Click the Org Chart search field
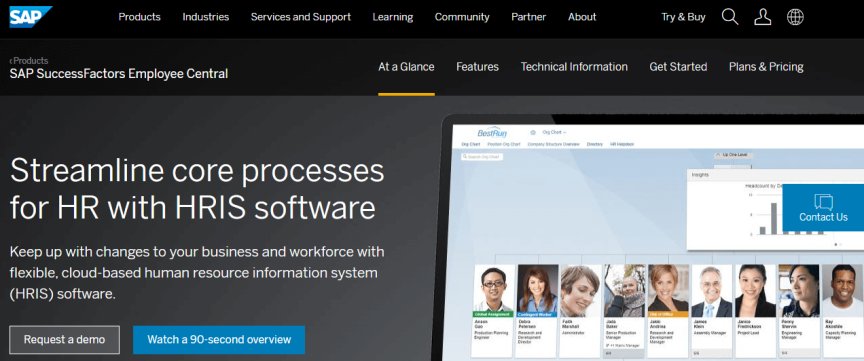This screenshot has height=361, width=864. (483, 157)
